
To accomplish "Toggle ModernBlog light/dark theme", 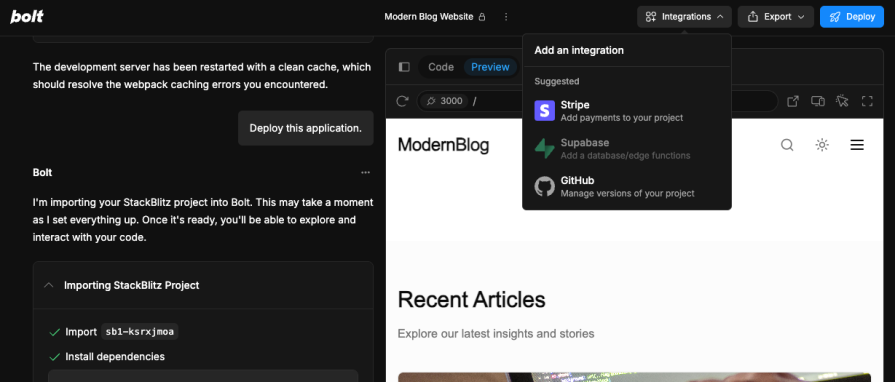I will point(822,145).
